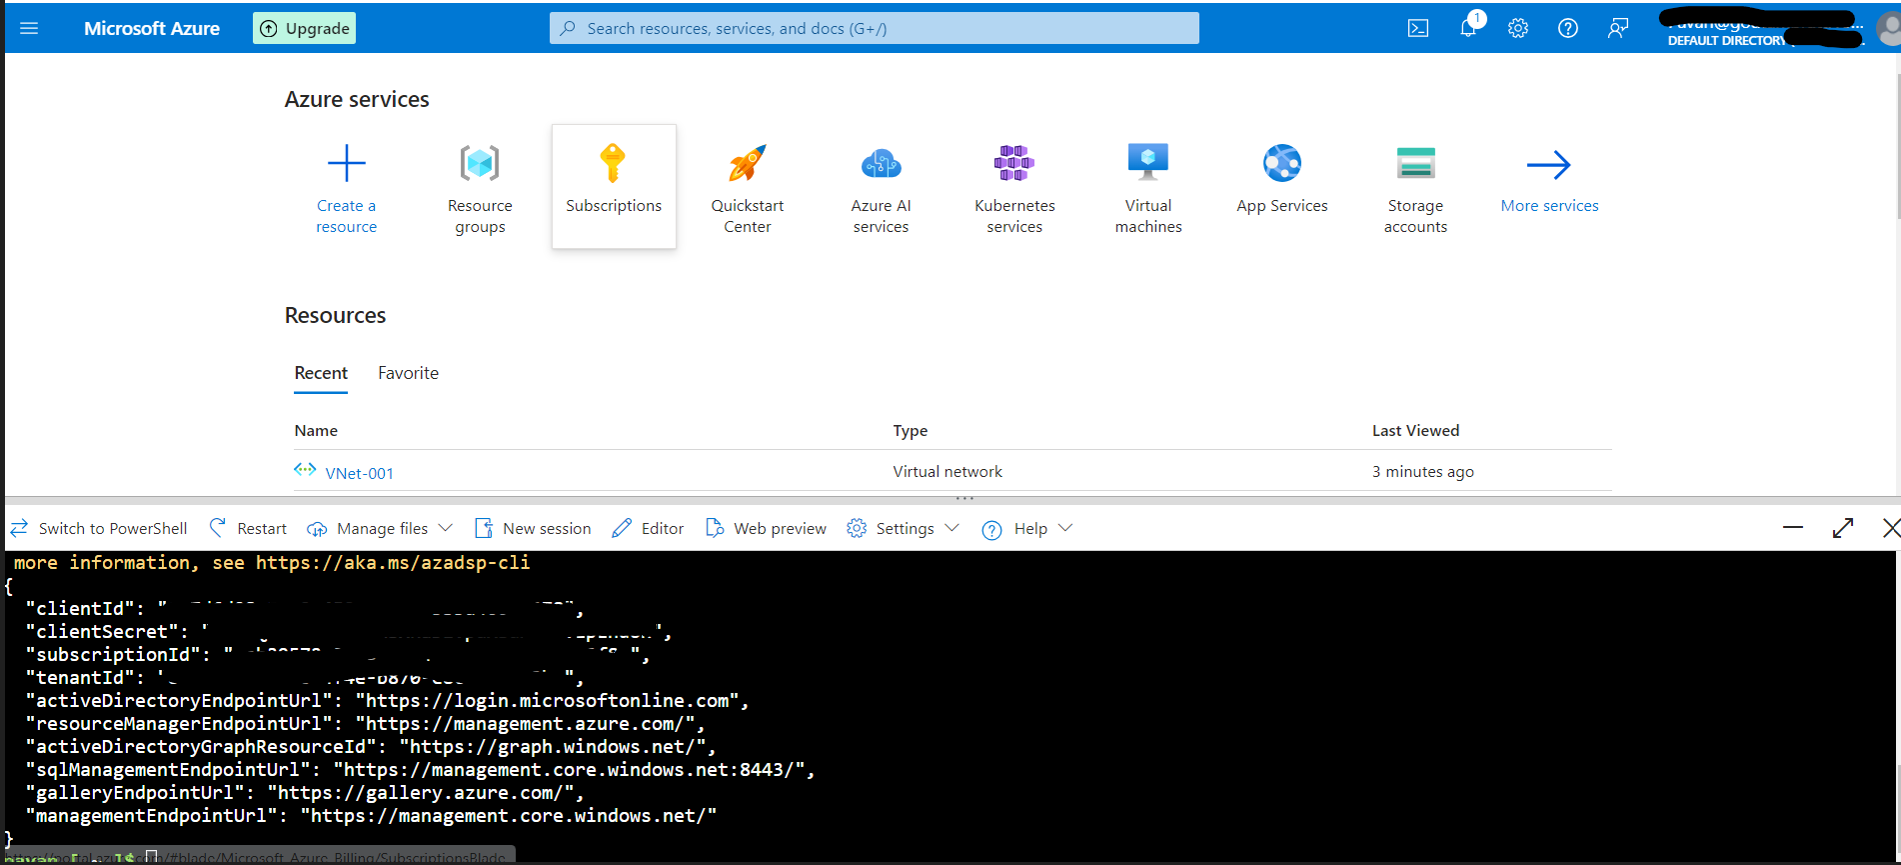Open Virtual machines service
Screen dimensions: 1901x865
tap(1148, 187)
